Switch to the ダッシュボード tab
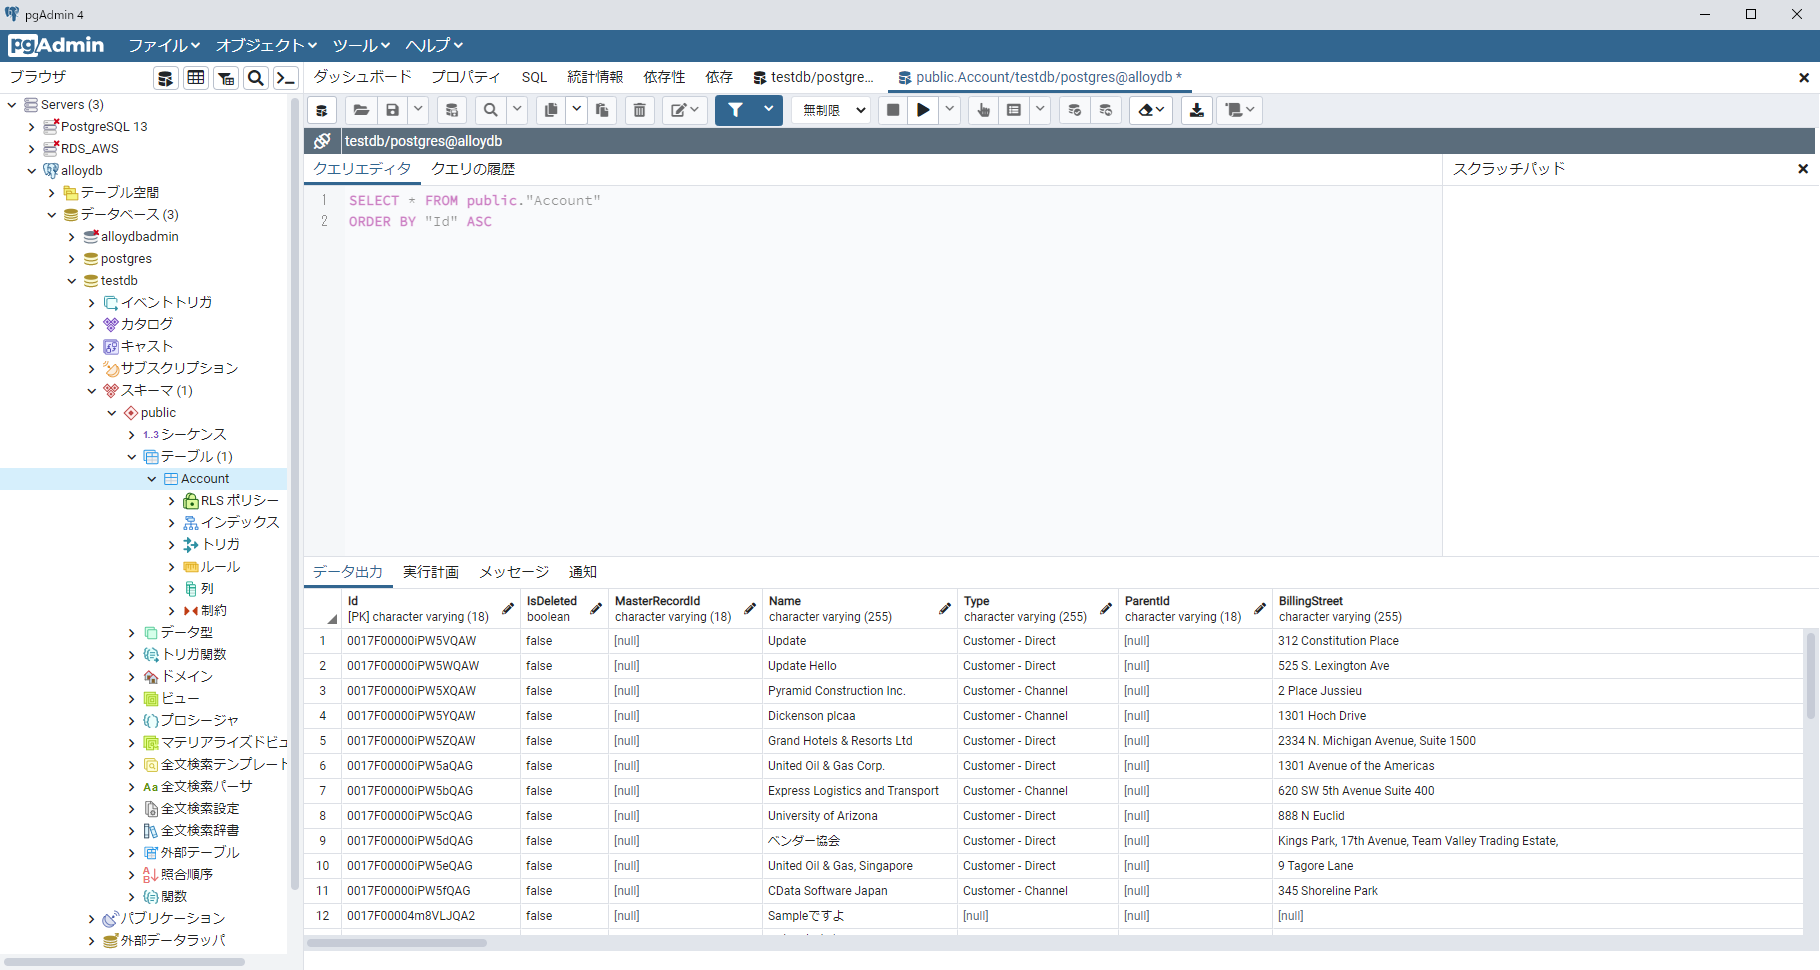The image size is (1820, 970). tap(363, 77)
